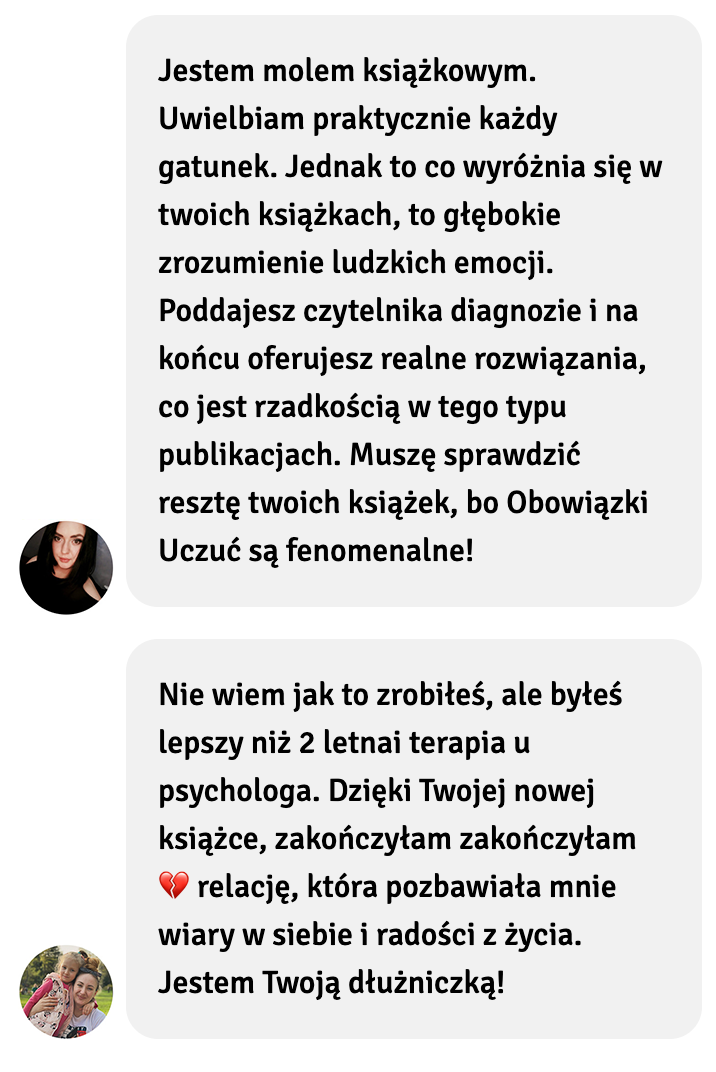This screenshot has width=716, height=1072.
Task: Click the line 'Poddajesz czytelnika diagnozie i na'
Action: 398,311
